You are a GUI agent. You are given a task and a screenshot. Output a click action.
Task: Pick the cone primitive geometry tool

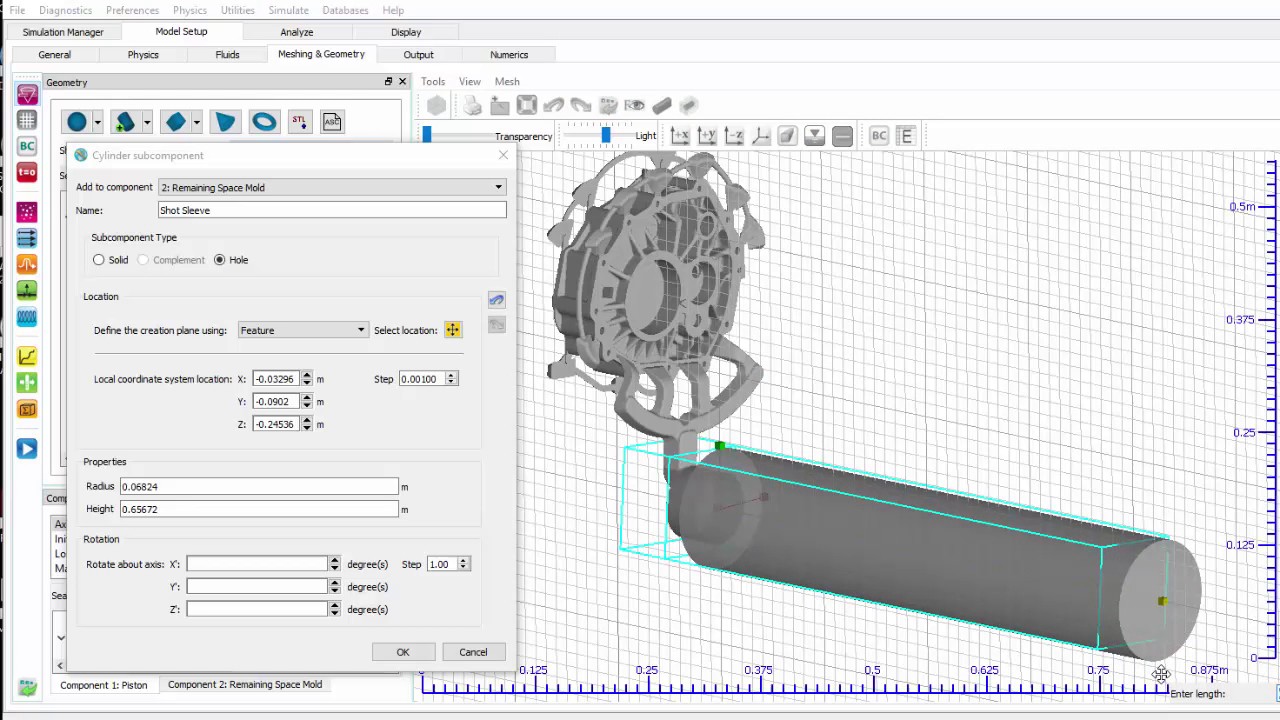tap(225, 122)
